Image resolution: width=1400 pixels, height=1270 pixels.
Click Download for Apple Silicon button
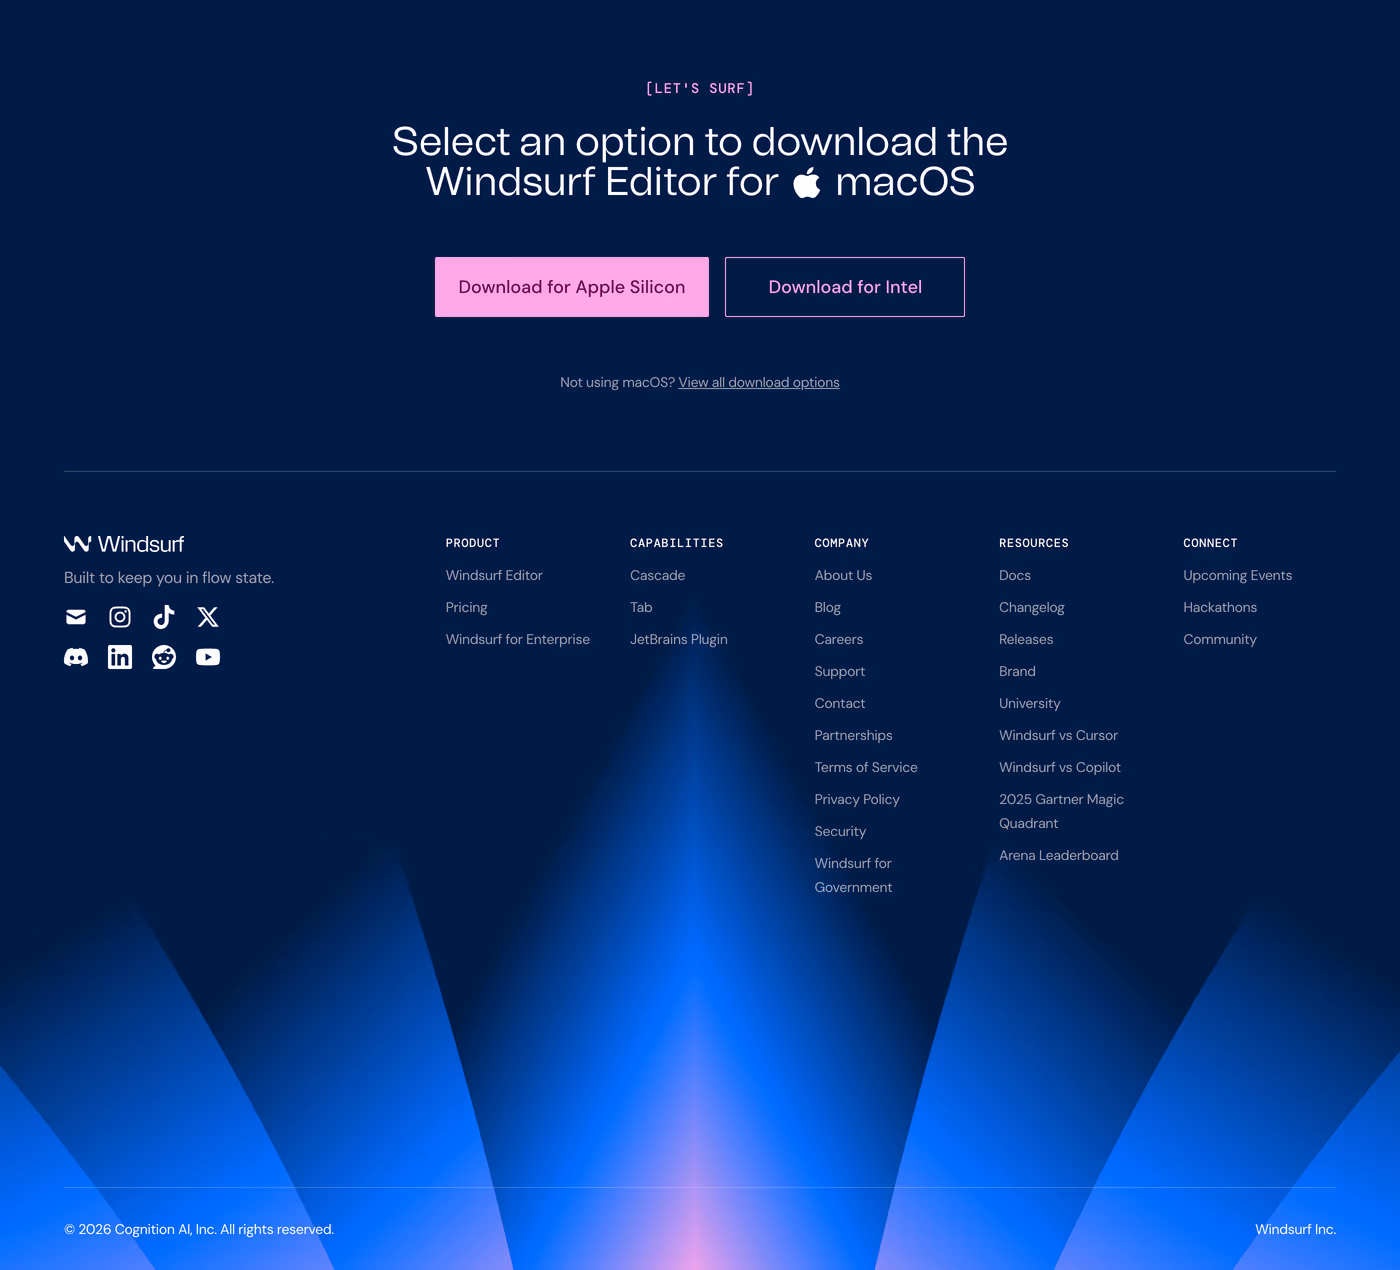point(572,287)
